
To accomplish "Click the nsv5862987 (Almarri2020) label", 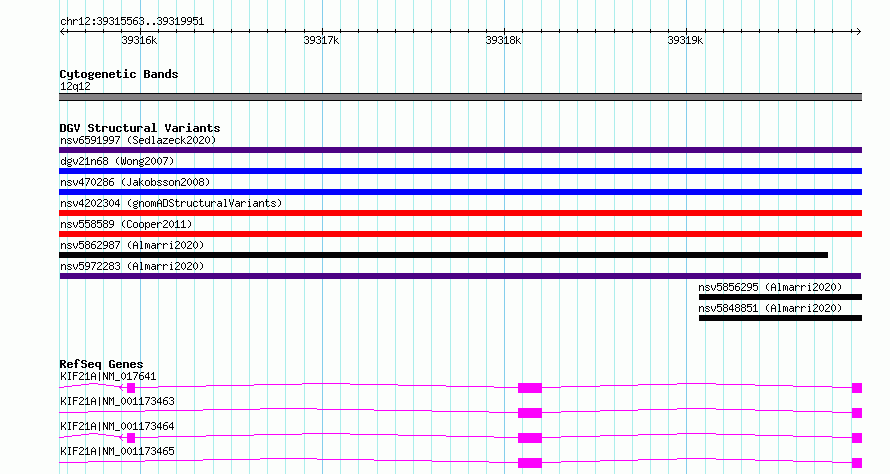I will (132, 245).
